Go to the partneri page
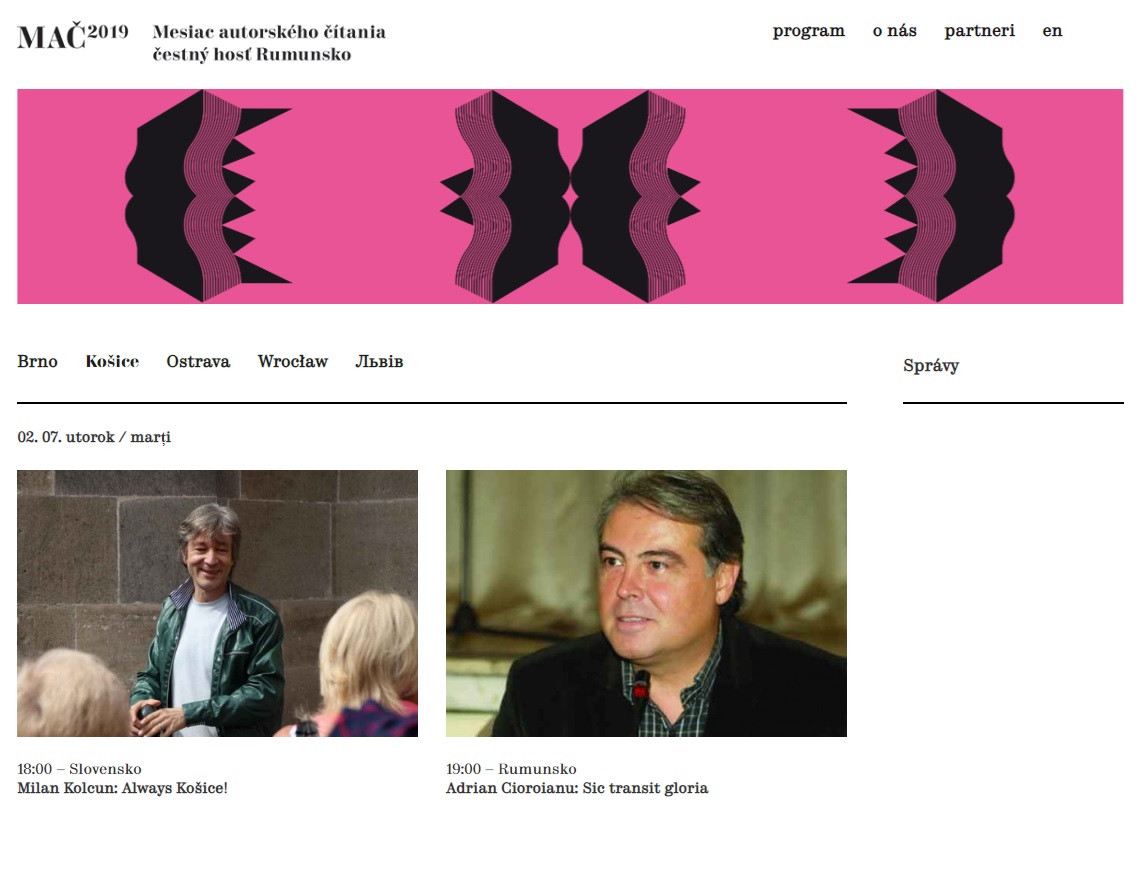The width and height of the screenshot is (1145, 882). click(979, 31)
